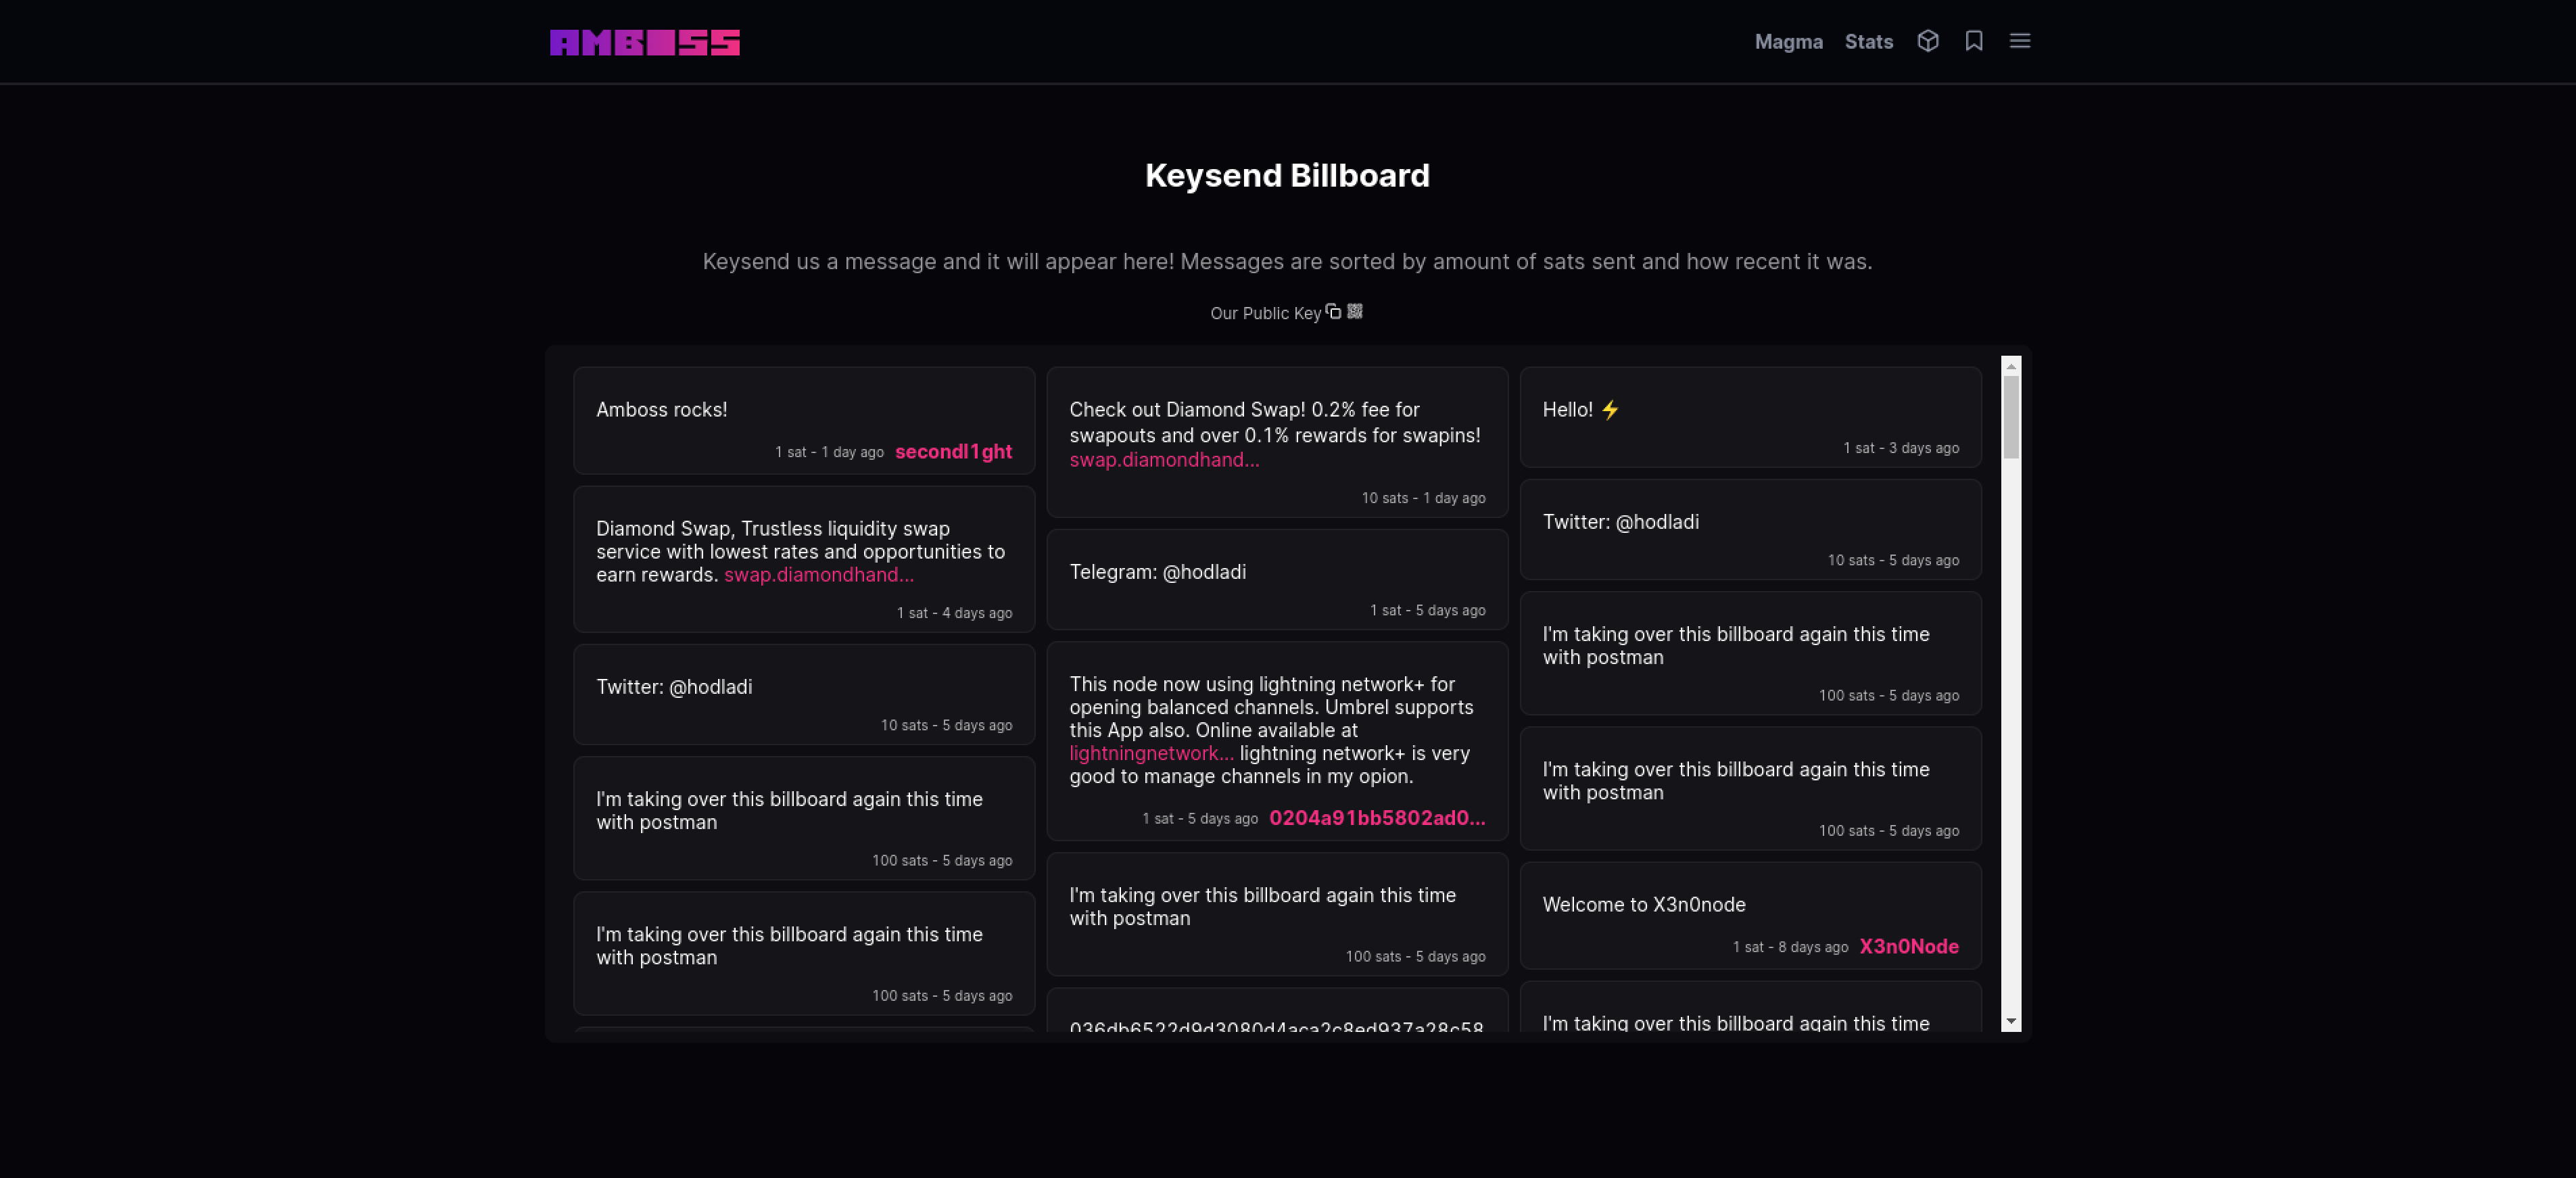The image size is (2576, 1178).
Task: Open the Stats menu item
Action: [x=1868, y=42]
